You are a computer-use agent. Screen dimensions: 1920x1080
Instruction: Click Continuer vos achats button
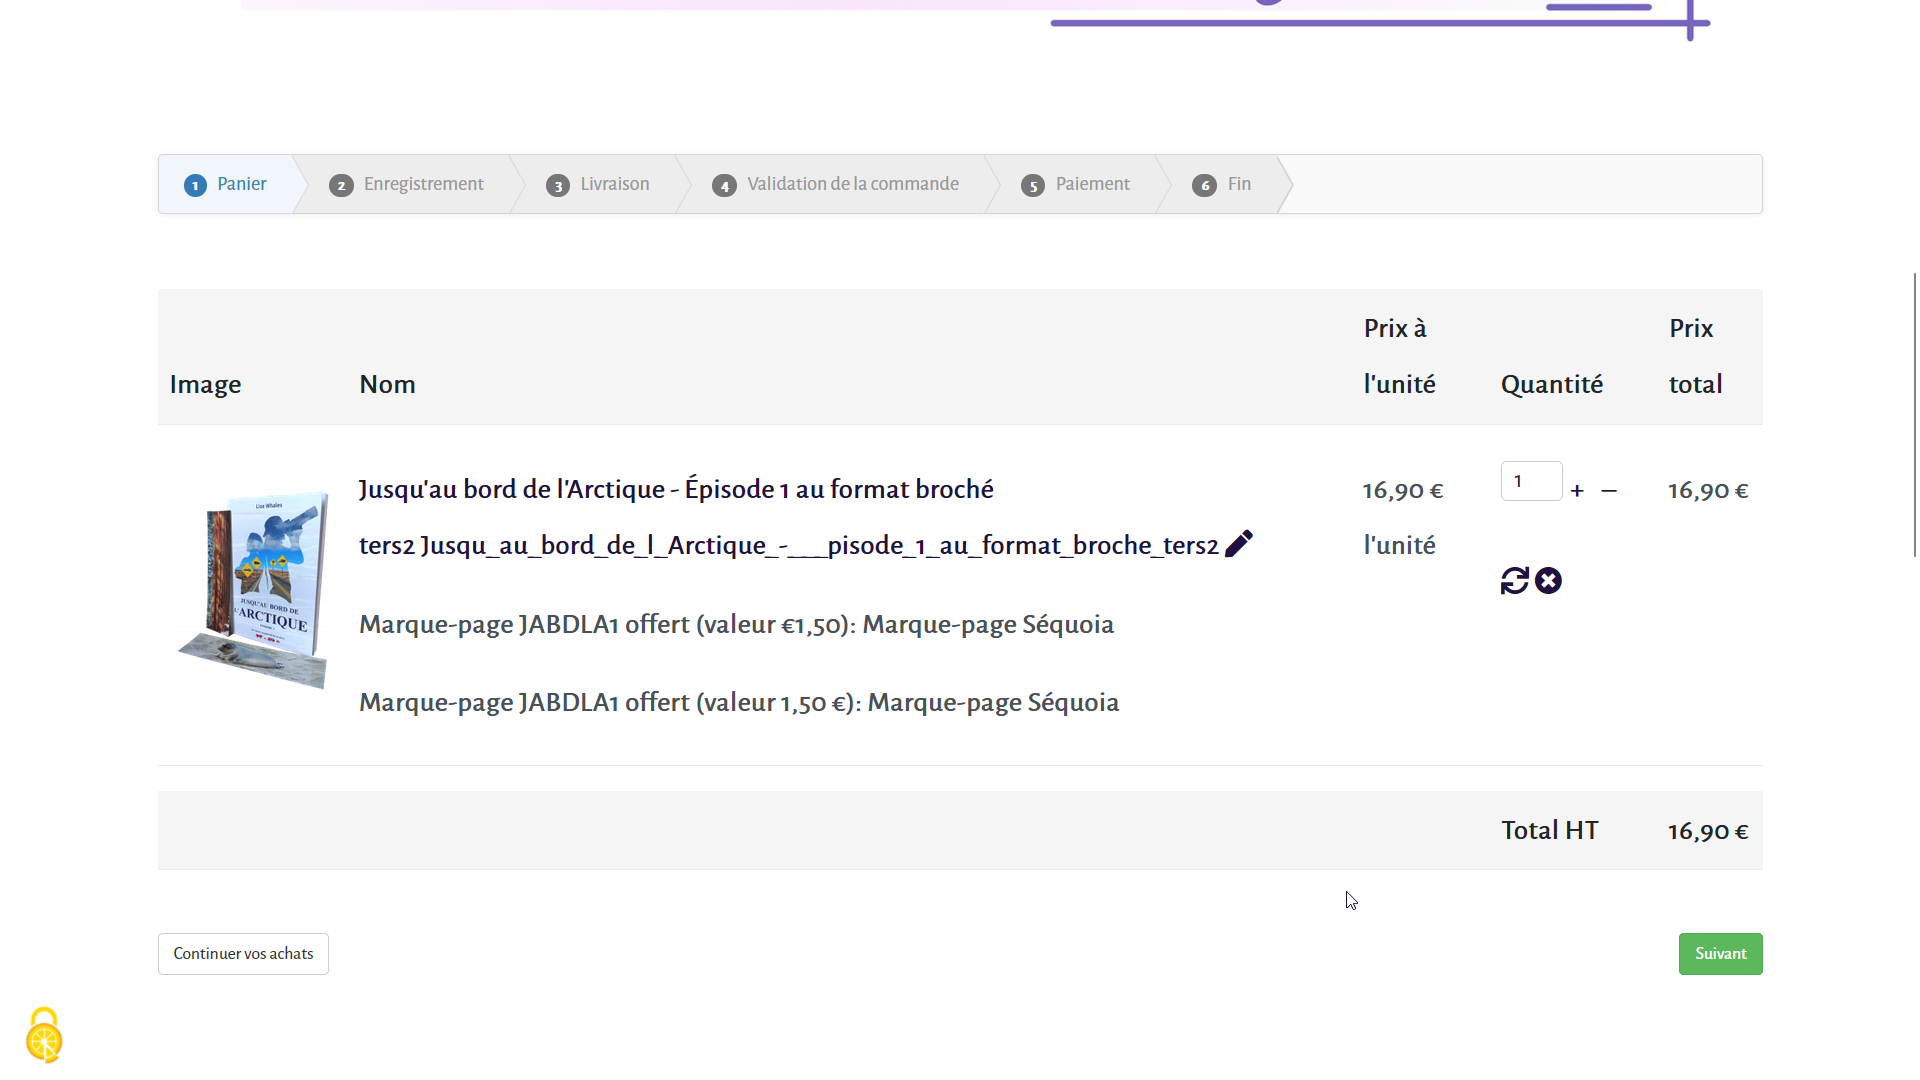243,954
